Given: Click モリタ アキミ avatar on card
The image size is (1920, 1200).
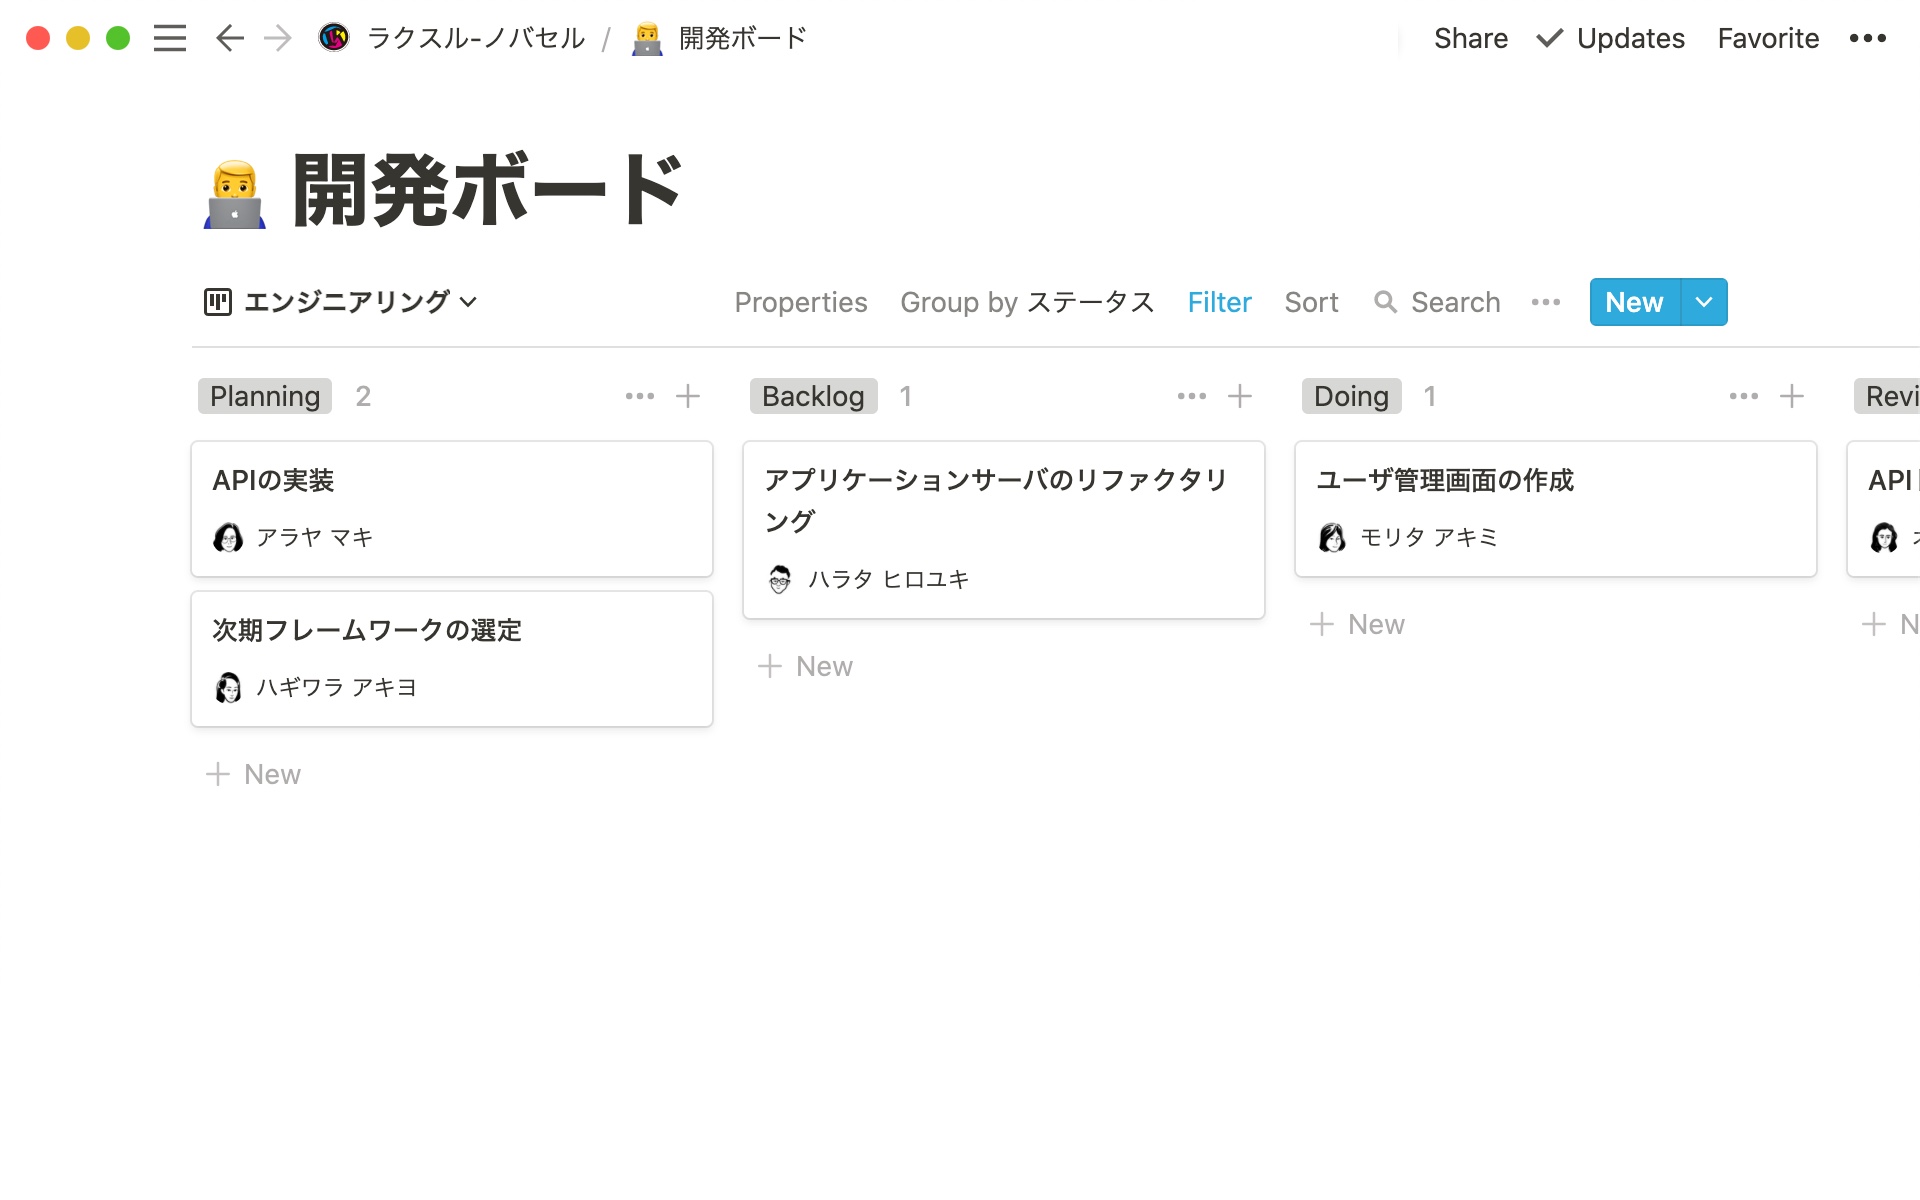Looking at the screenshot, I should (1332, 538).
